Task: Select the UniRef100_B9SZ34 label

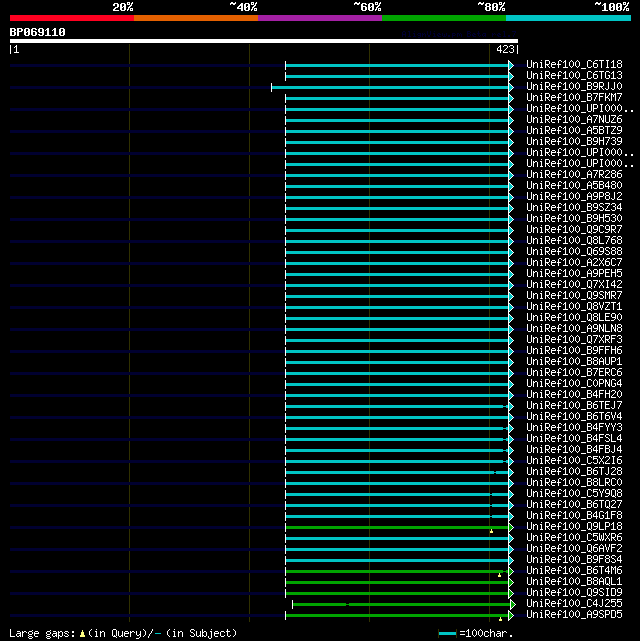Action: point(574,207)
